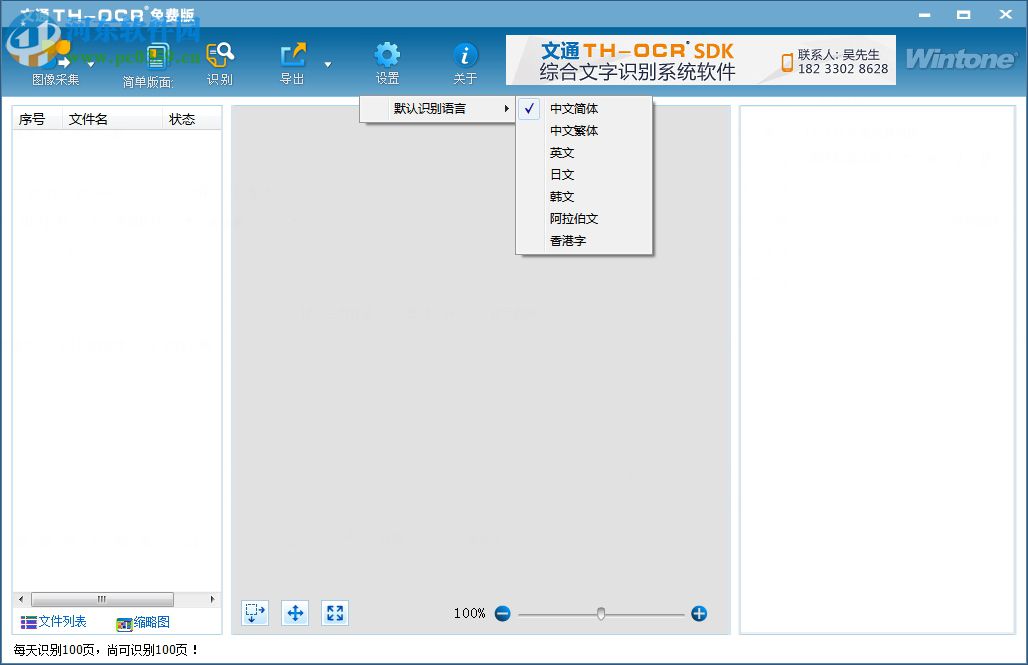1028x665 pixels.
Task: View 关于 about information
Action: (465, 55)
